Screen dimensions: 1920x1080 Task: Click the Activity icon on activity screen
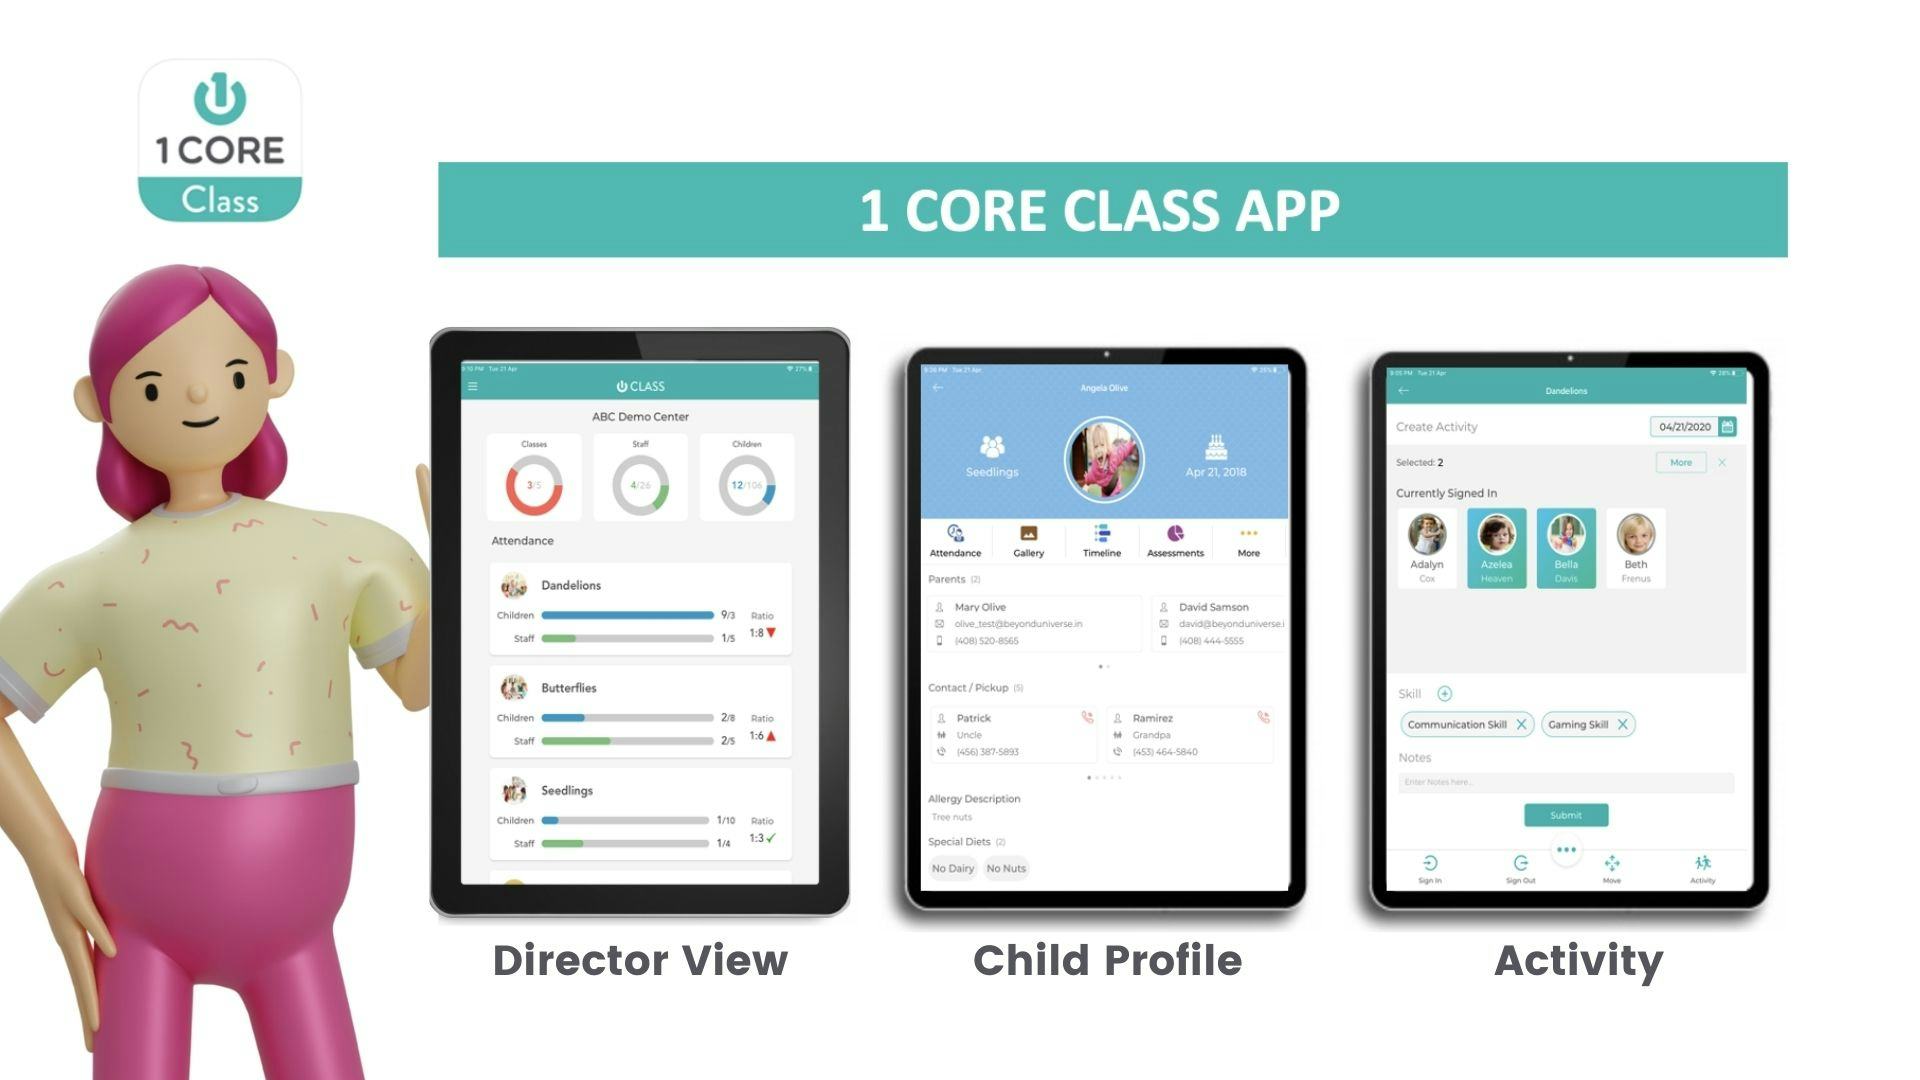(x=1701, y=868)
